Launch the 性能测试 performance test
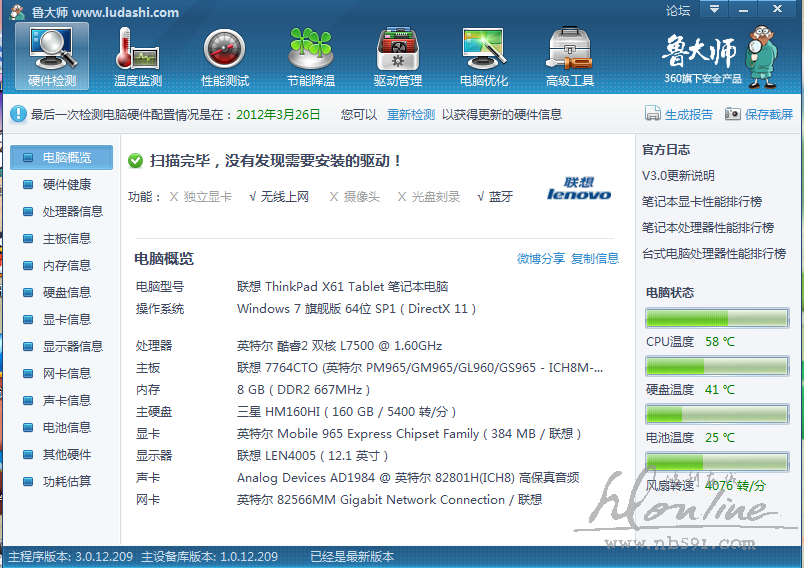This screenshot has width=804, height=568. pyautogui.click(x=225, y=56)
